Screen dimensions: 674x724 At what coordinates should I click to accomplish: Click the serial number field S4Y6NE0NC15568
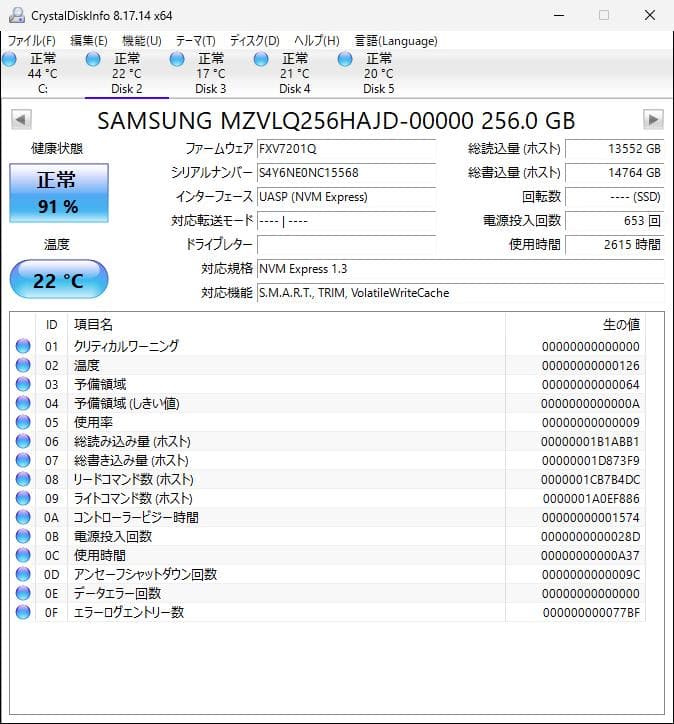coord(346,173)
